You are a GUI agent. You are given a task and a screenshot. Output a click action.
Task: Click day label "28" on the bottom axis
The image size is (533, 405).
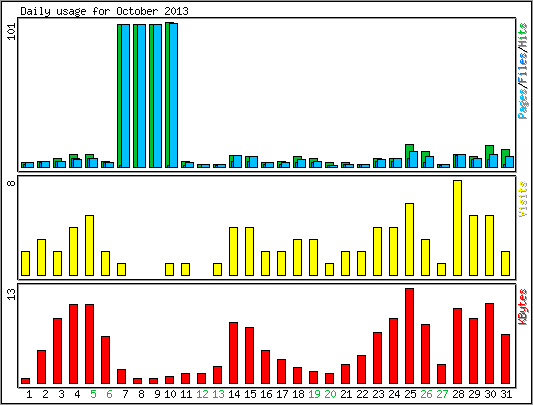pos(458,394)
